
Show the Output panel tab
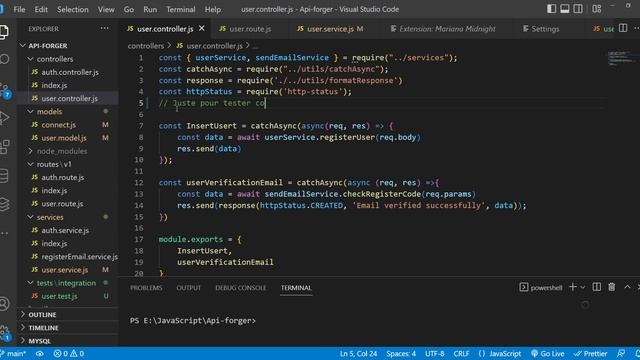point(189,288)
